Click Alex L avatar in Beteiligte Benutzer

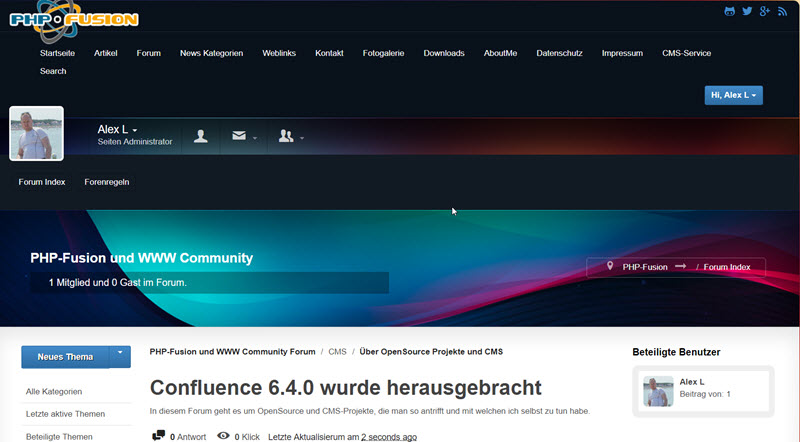tap(658, 391)
